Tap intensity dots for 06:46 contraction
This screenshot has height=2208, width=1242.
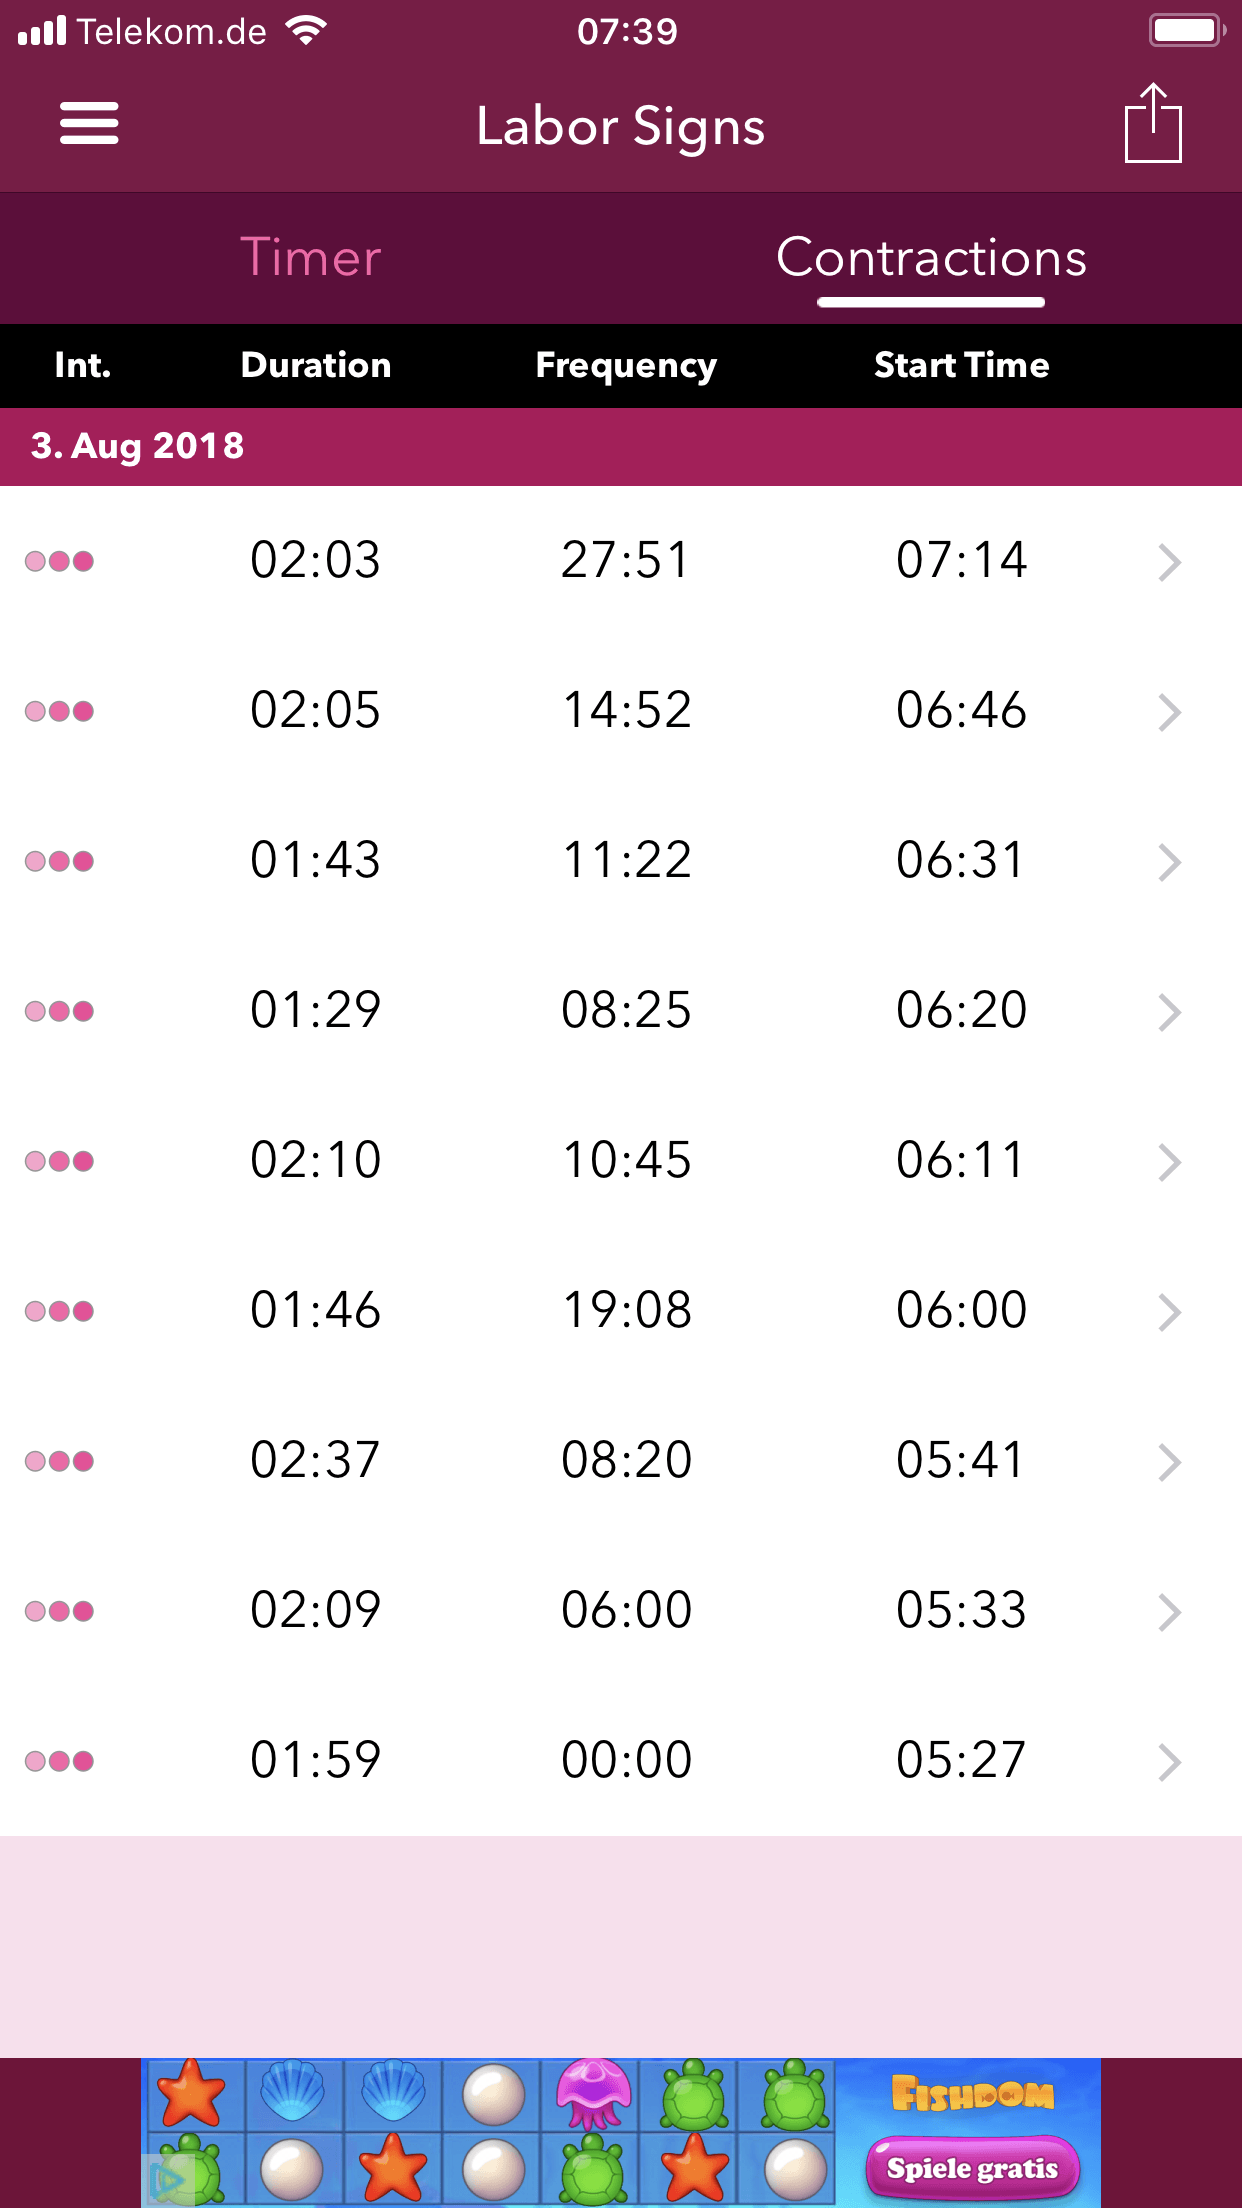pos(60,711)
